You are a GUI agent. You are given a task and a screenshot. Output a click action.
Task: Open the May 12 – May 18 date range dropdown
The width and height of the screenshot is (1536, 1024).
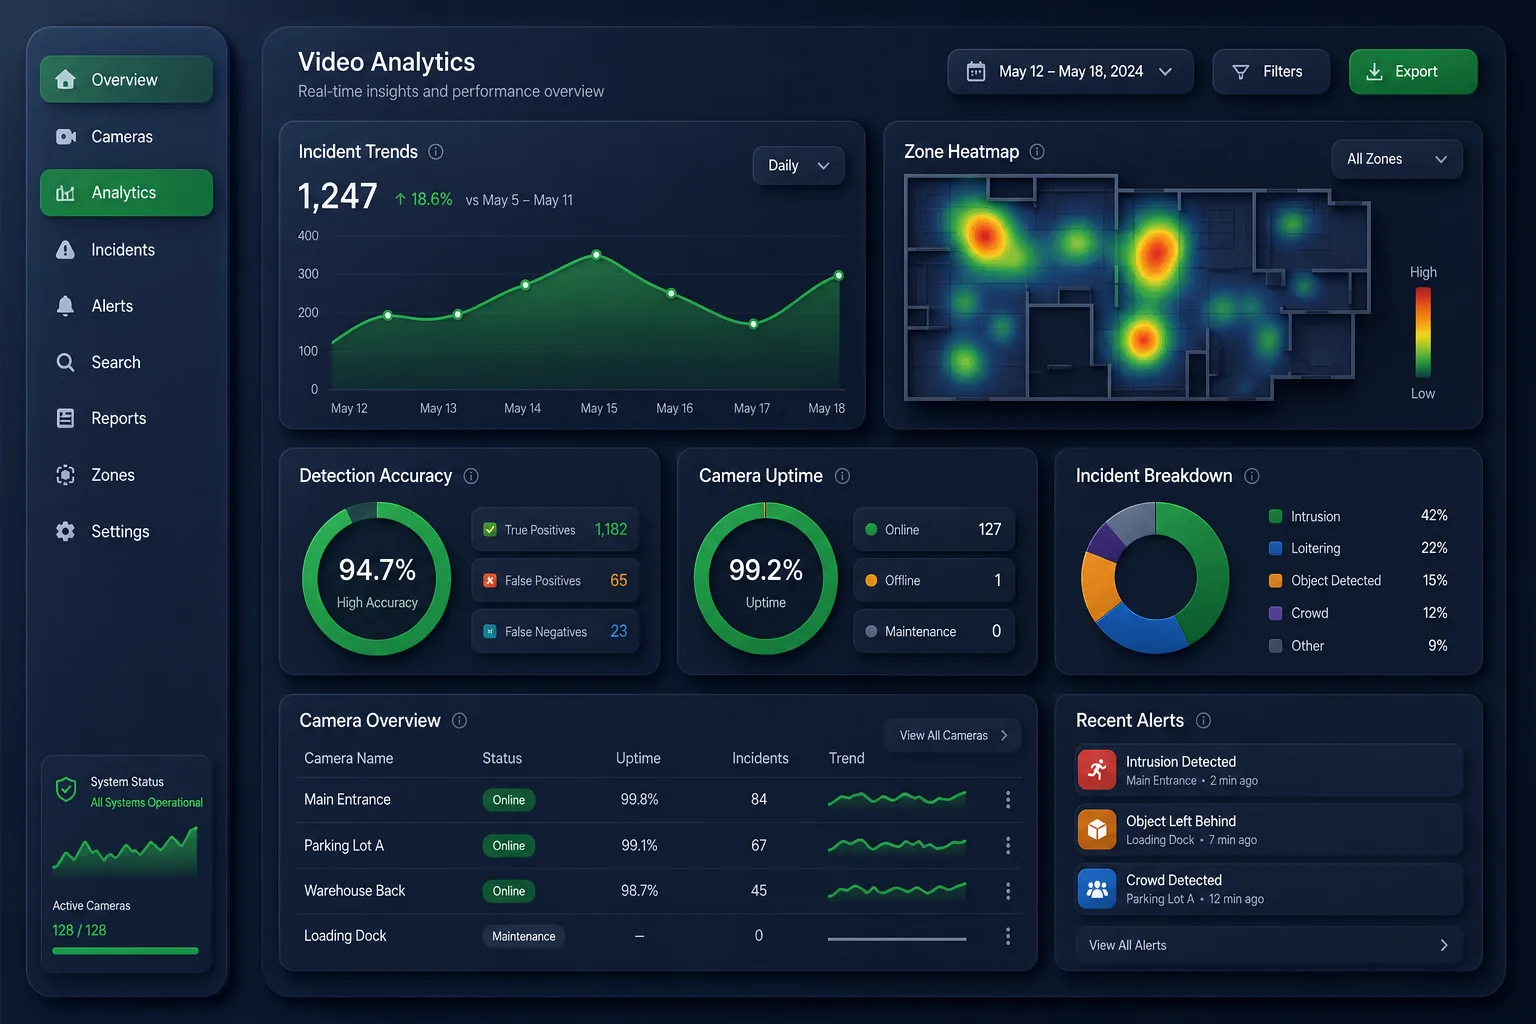click(1070, 72)
